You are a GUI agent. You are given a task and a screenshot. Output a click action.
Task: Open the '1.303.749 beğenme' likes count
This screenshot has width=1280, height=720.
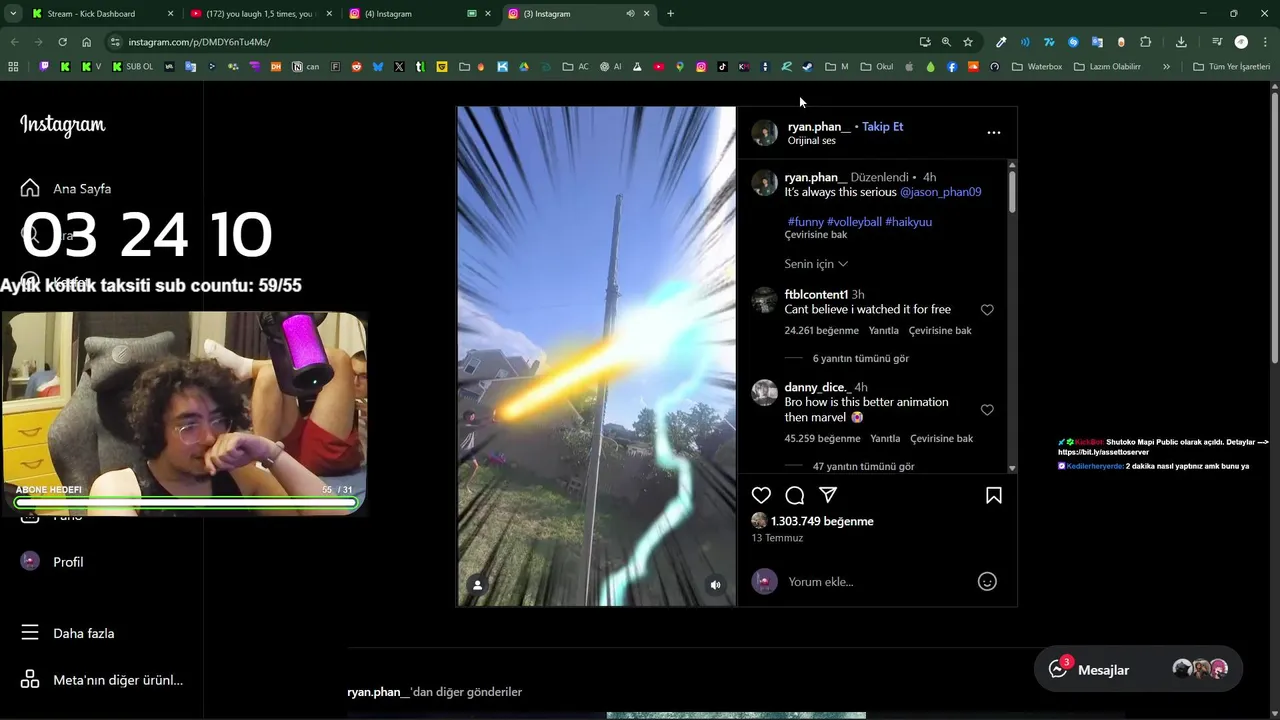(x=822, y=521)
